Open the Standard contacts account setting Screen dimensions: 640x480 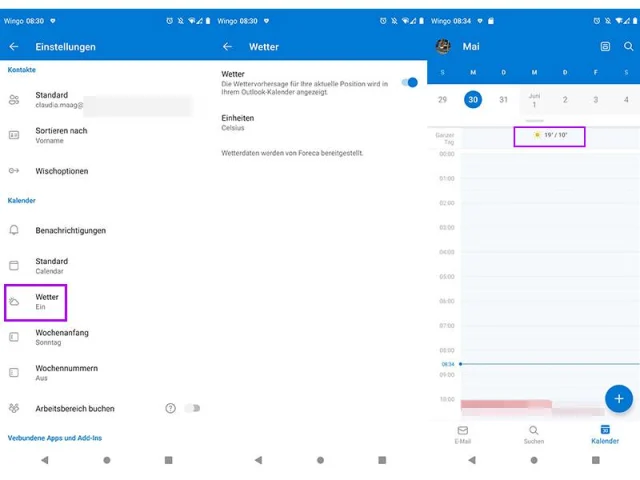point(107,100)
